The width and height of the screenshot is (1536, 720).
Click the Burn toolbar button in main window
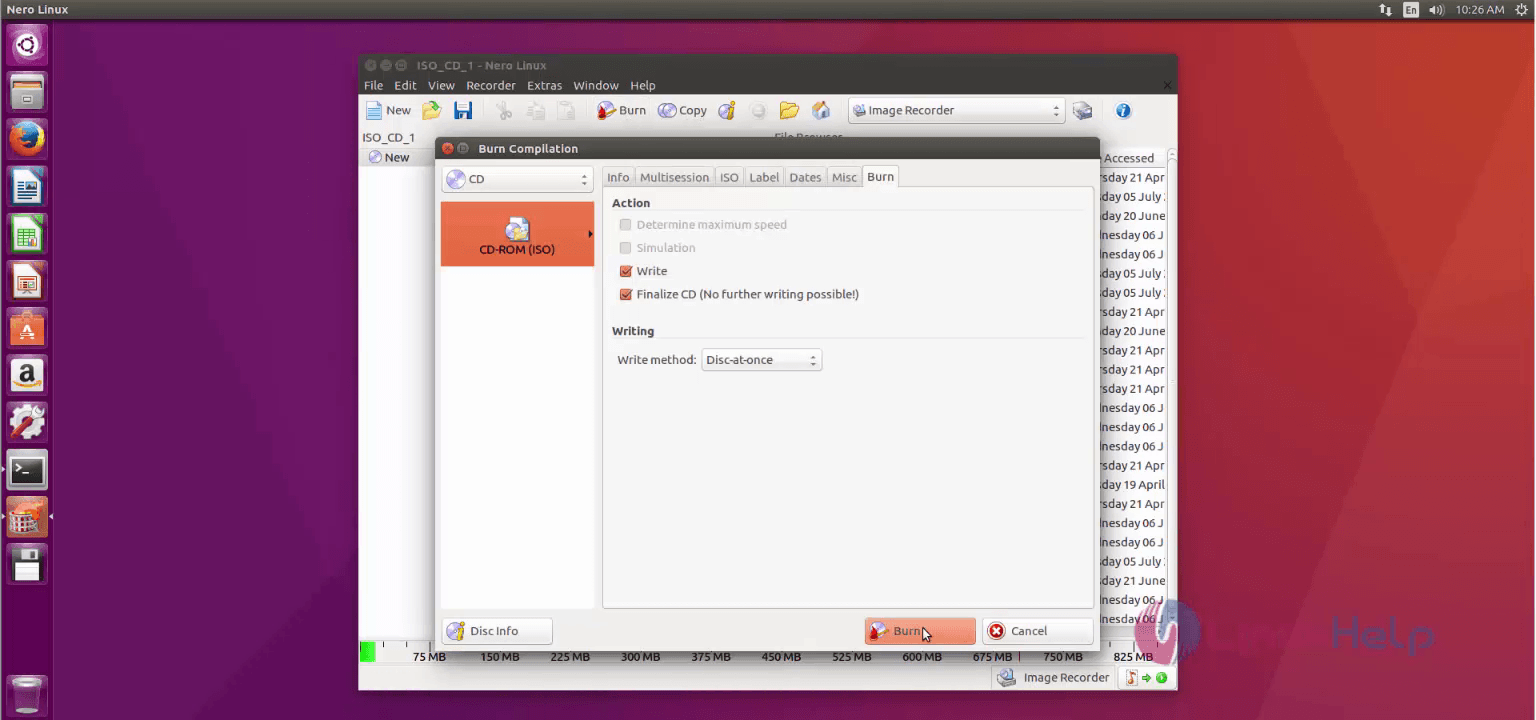coord(622,111)
